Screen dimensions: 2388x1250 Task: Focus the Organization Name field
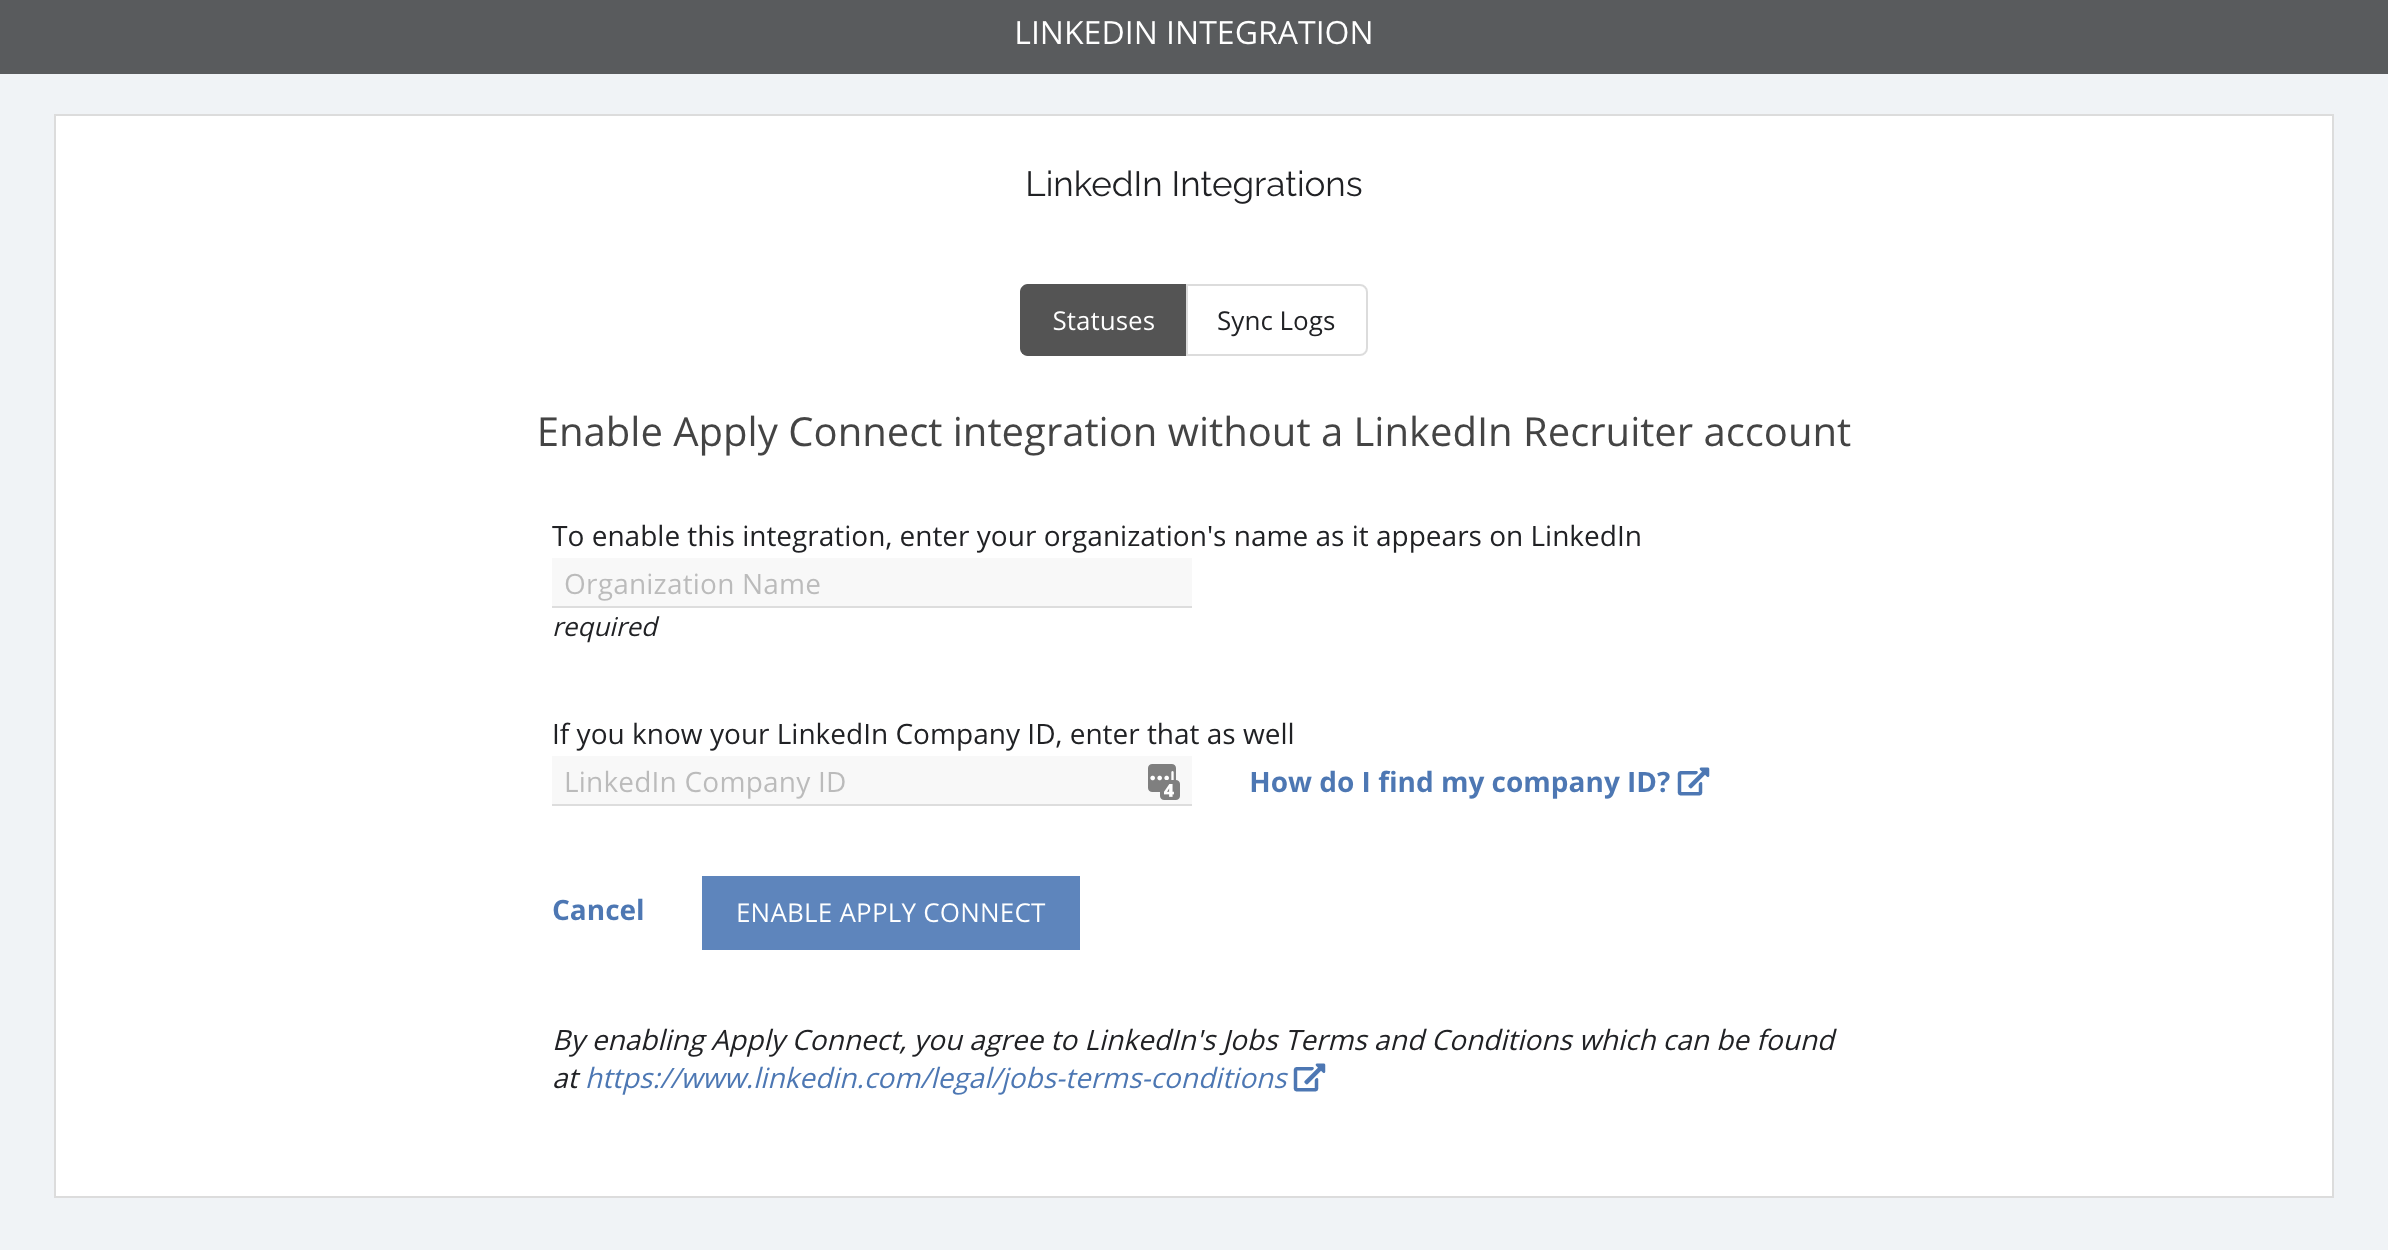click(872, 583)
